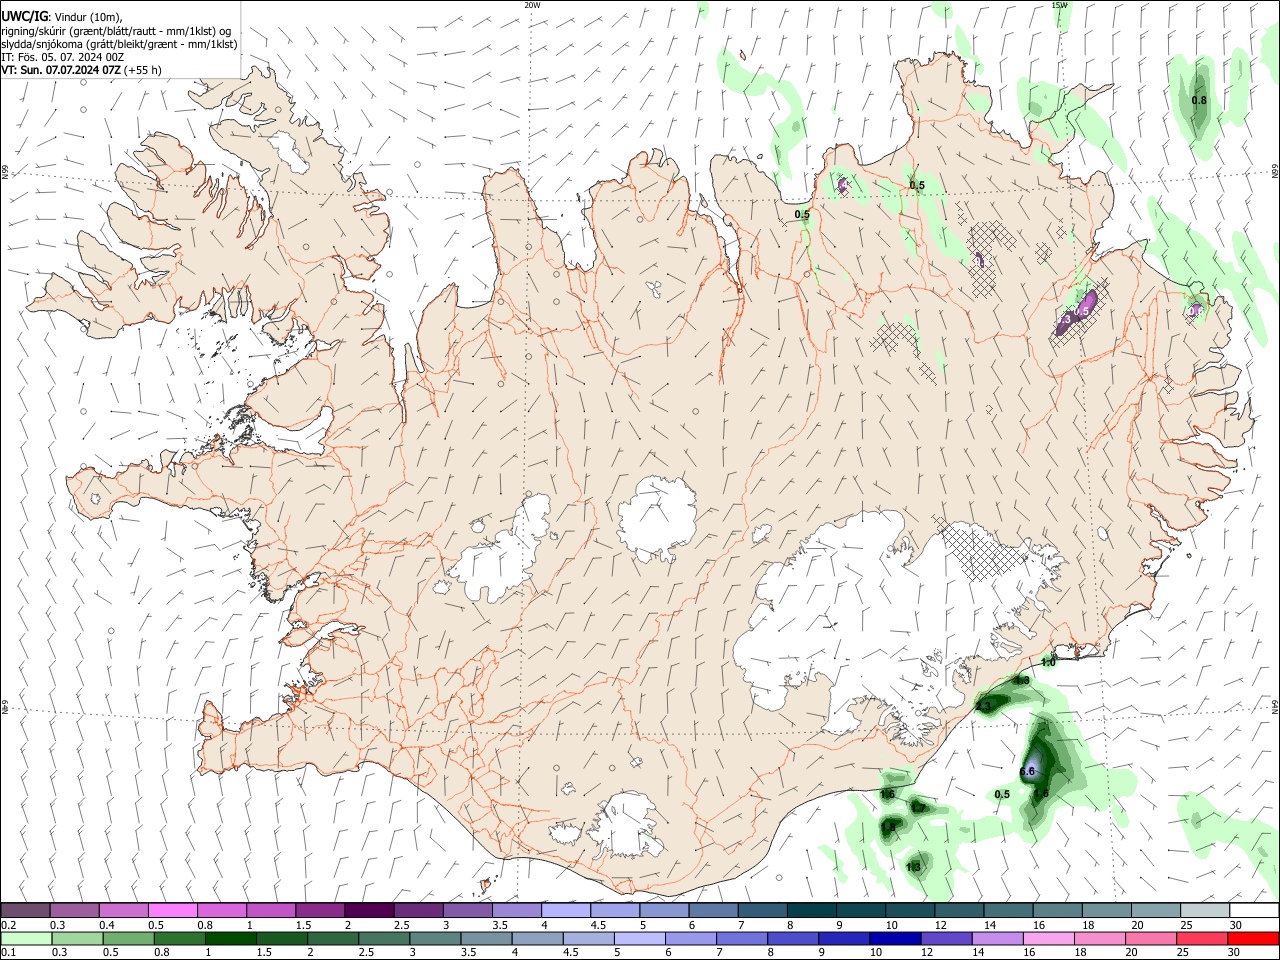Click the '6.6' precipitation maximum offshore southeast
Image resolution: width=1280 pixels, height=960 pixels.
pyautogui.click(x=1027, y=772)
